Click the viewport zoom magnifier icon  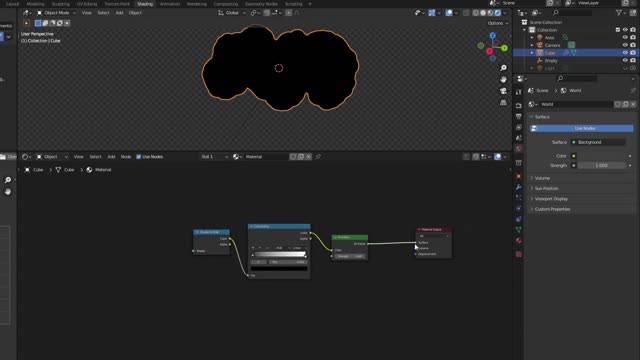point(503,68)
